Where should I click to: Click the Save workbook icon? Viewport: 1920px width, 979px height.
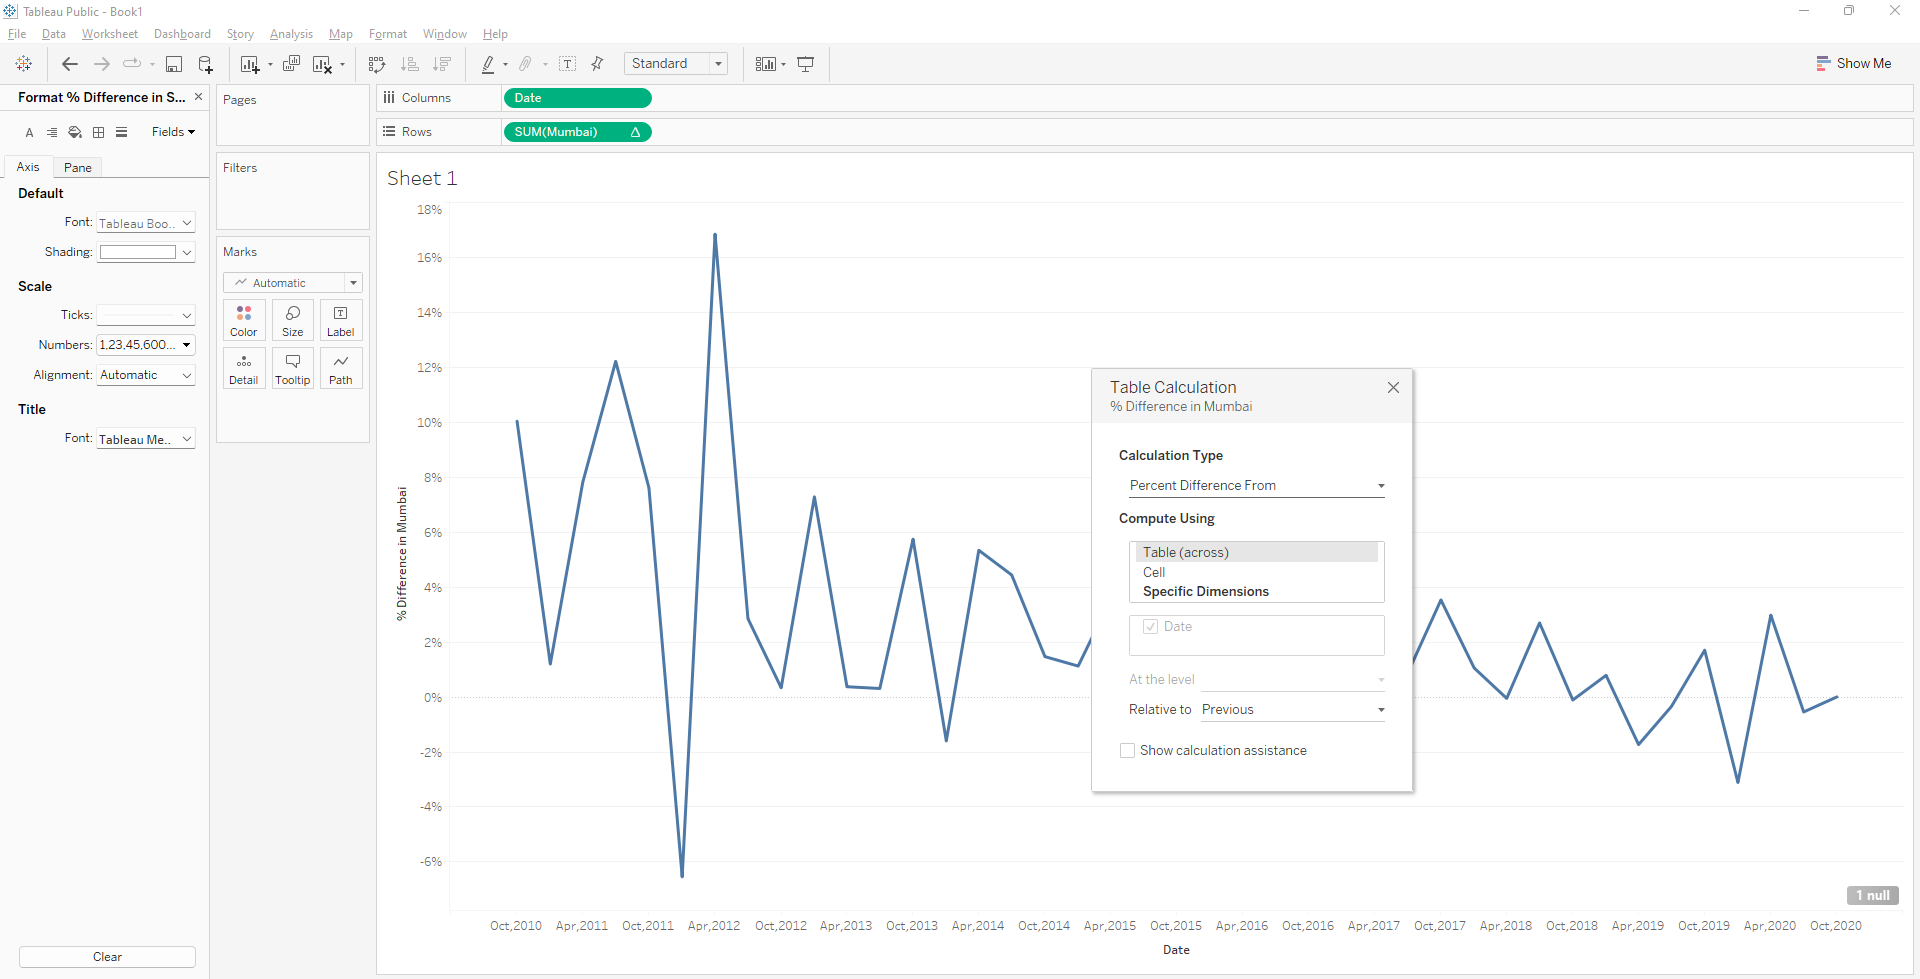tap(174, 64)
